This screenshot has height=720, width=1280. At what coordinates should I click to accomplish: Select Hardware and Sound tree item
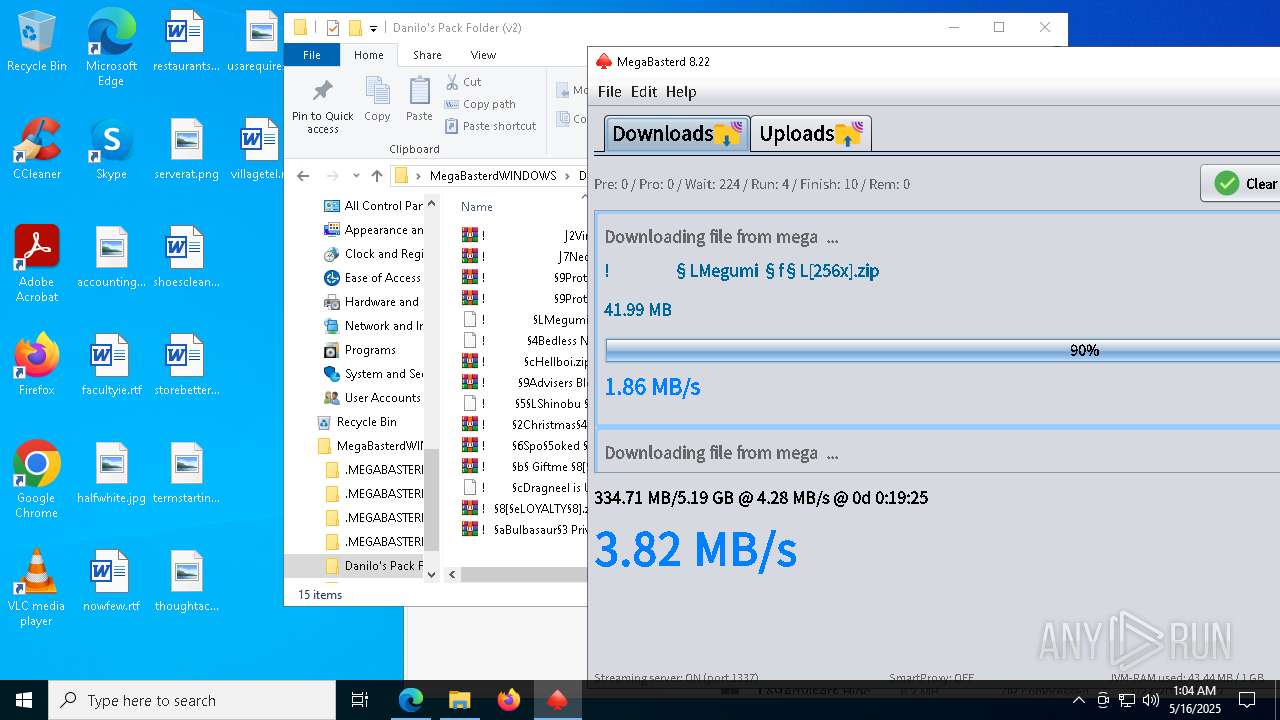click(x=374, y=302)
